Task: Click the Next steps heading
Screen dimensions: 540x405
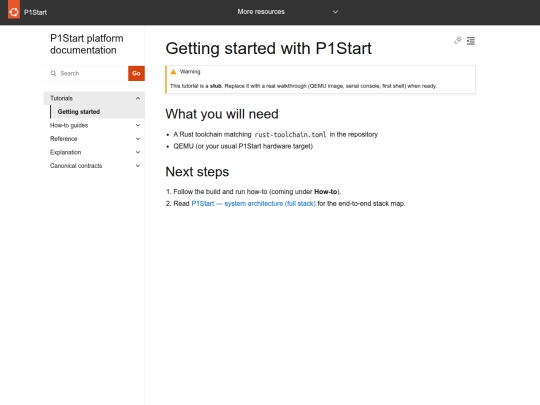Action: [x=197, y=172]
